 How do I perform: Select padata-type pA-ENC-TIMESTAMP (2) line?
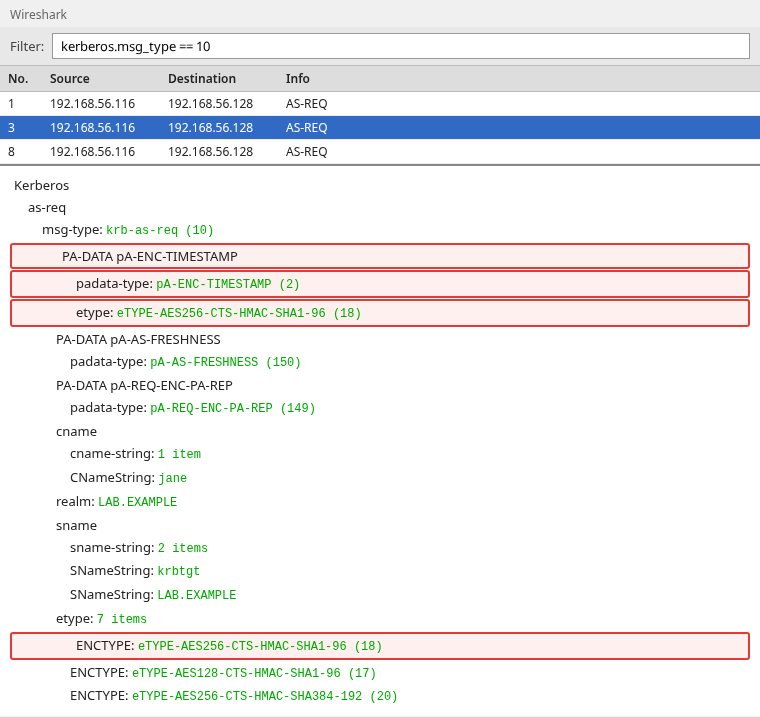(x=380, y=284)
